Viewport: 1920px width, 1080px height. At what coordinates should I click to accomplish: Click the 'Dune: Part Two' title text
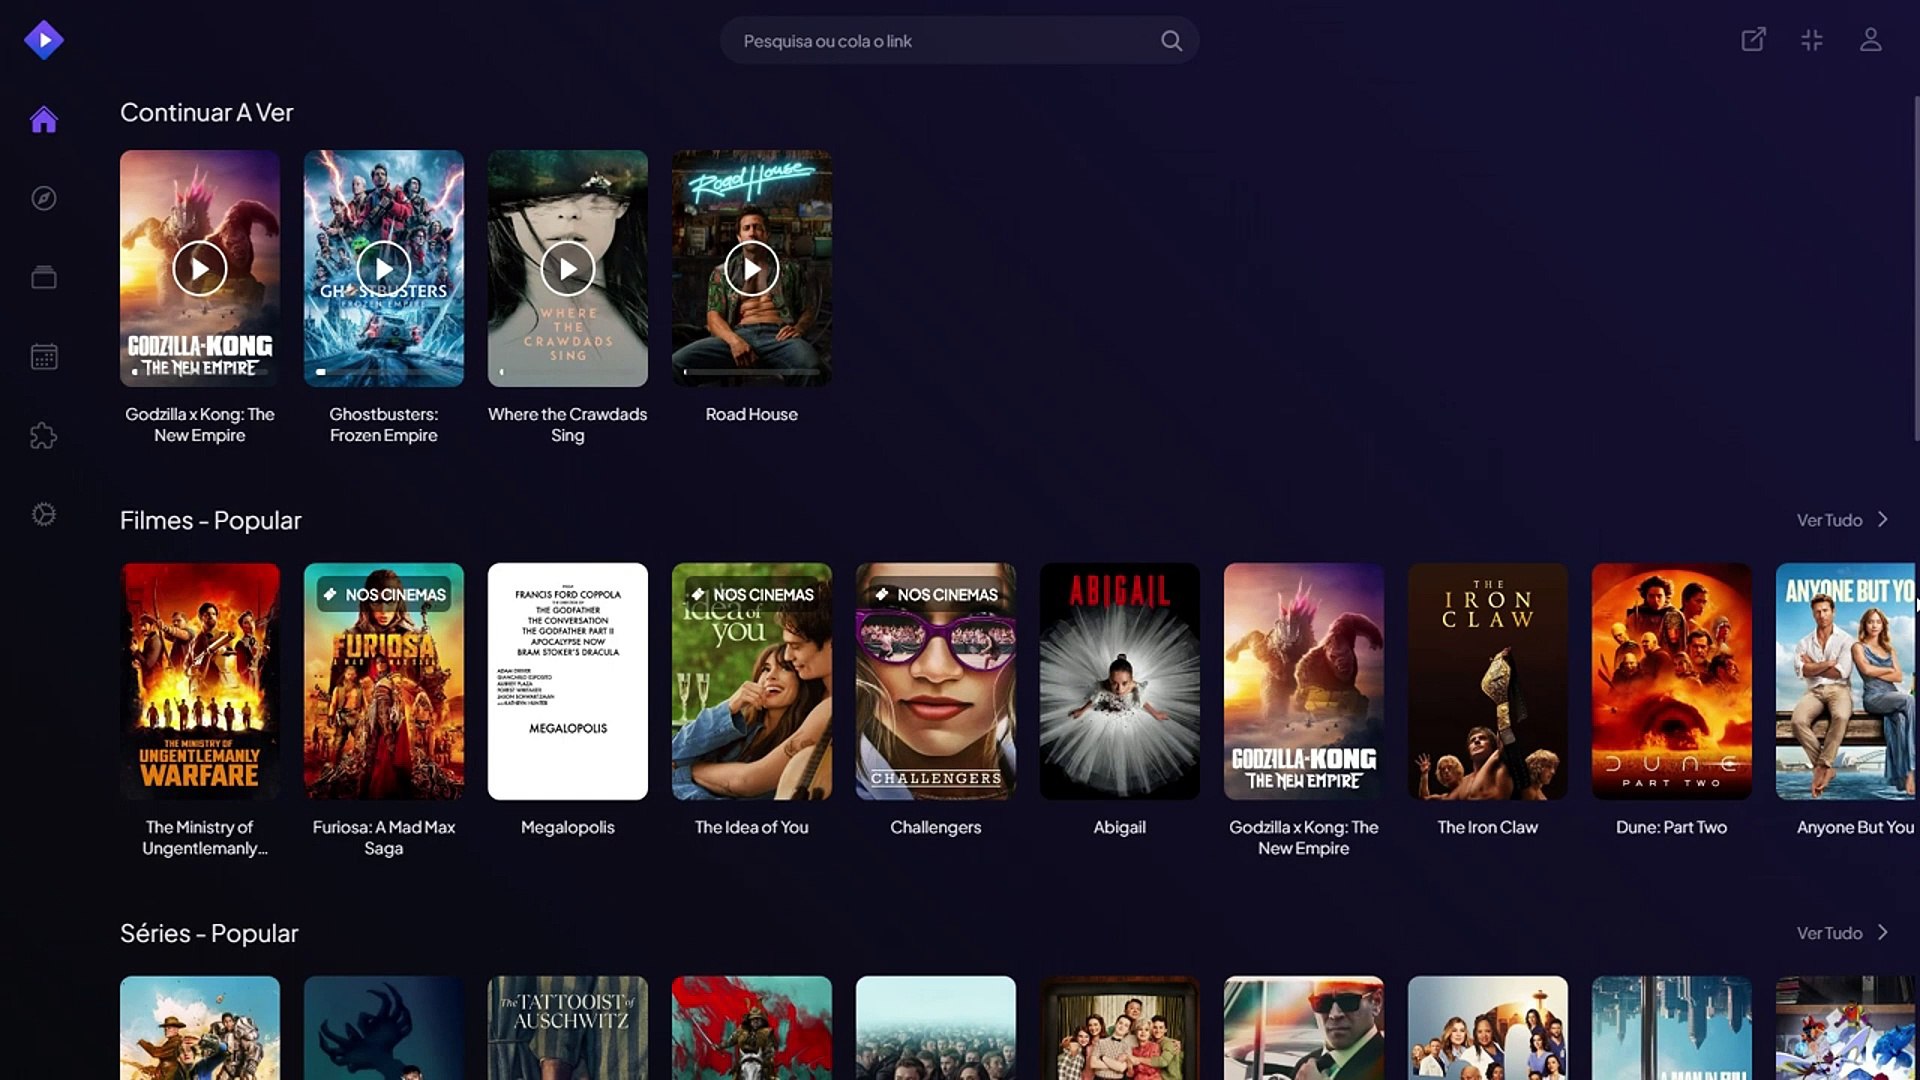(1672, 827)
